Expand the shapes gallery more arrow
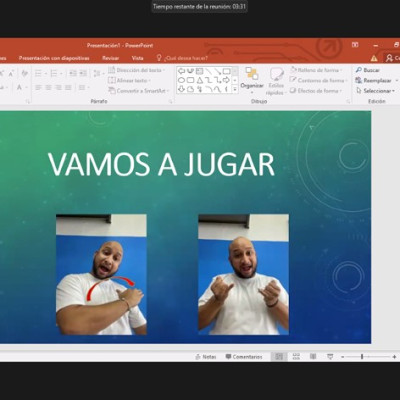Screen dimensions: 400x400 [235, 89]
